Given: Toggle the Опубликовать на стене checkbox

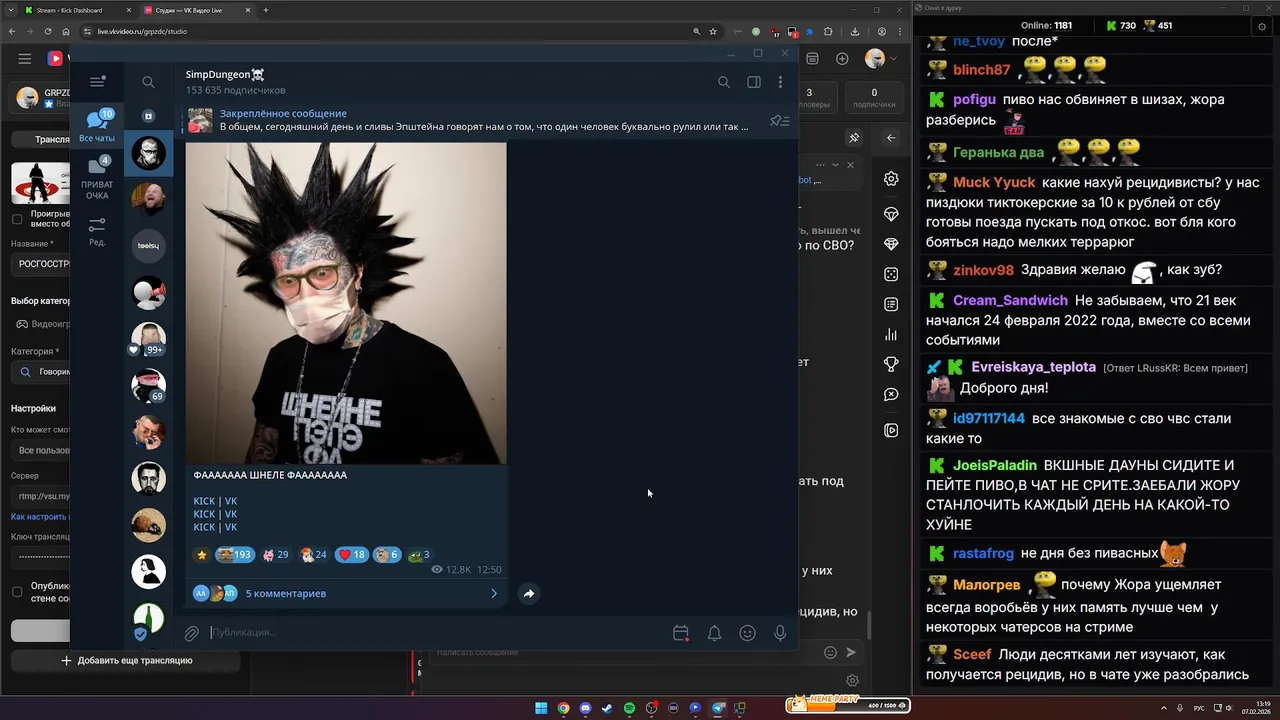Looking at the screenshot, I should click(17, 592).
